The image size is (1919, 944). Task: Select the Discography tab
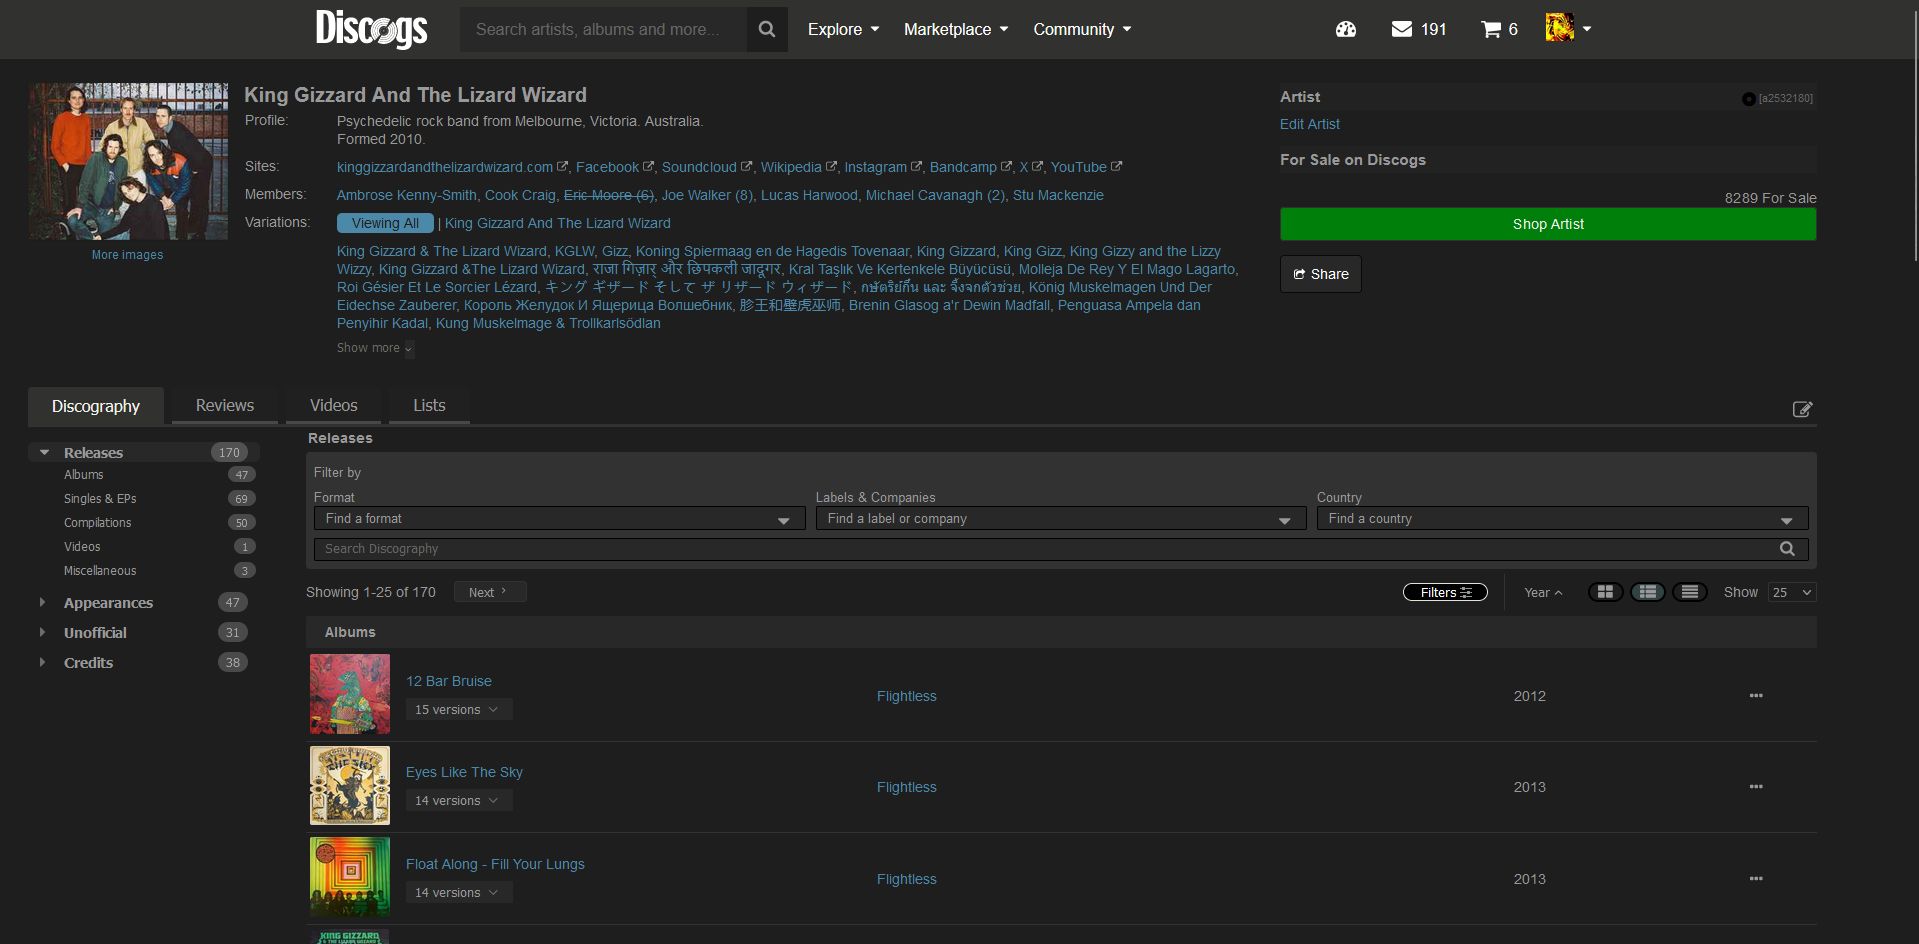pos(96,406)
